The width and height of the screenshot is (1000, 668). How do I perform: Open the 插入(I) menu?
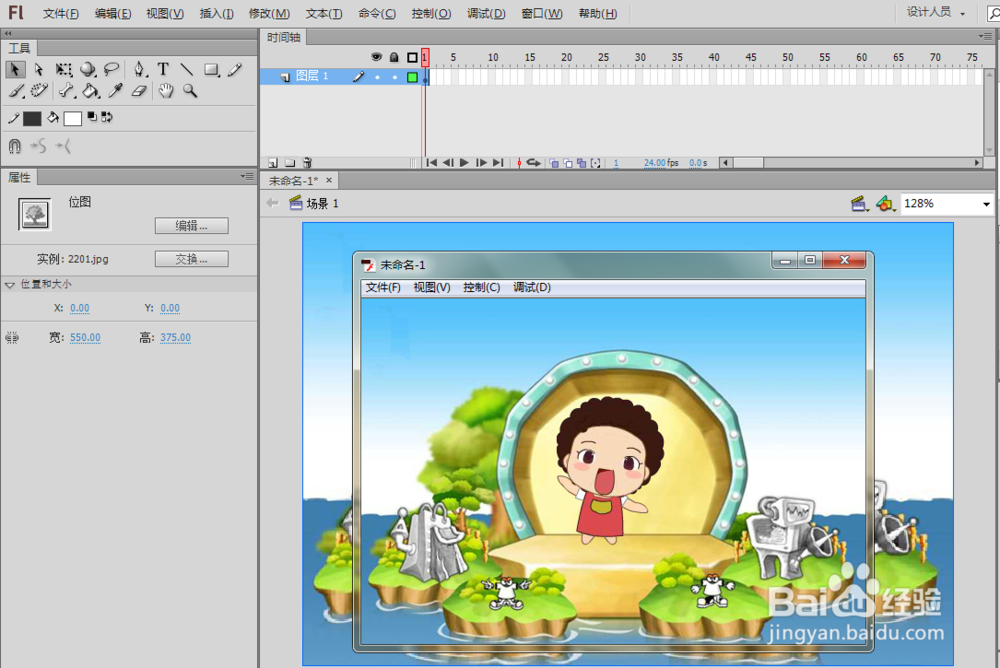coord(216,13)
